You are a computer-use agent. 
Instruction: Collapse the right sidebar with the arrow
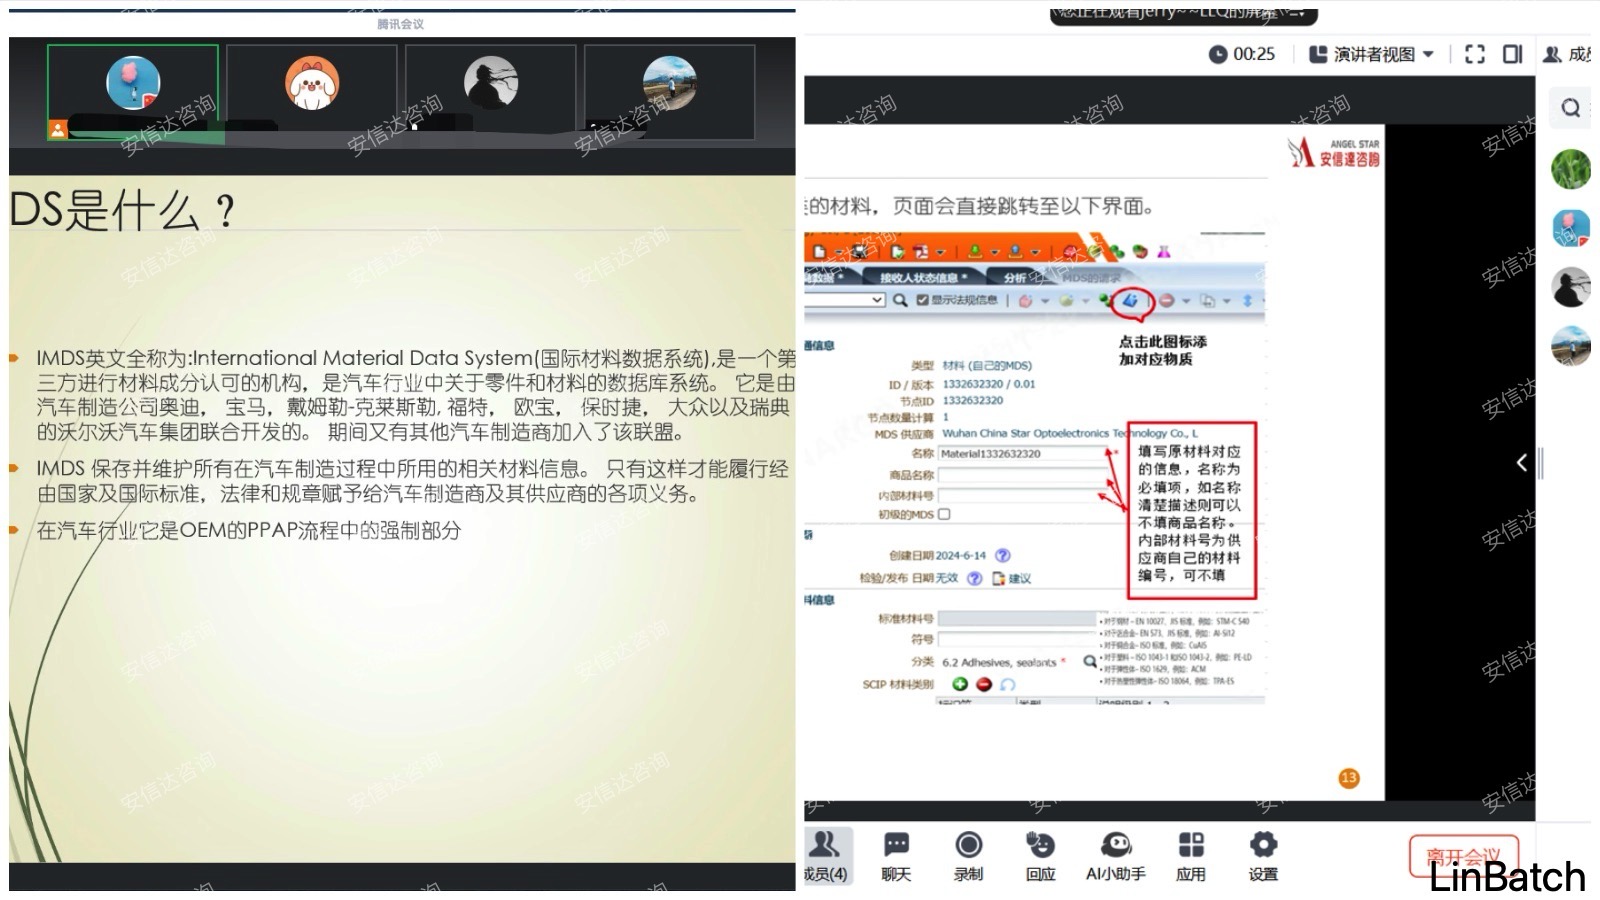(1522, 462)
